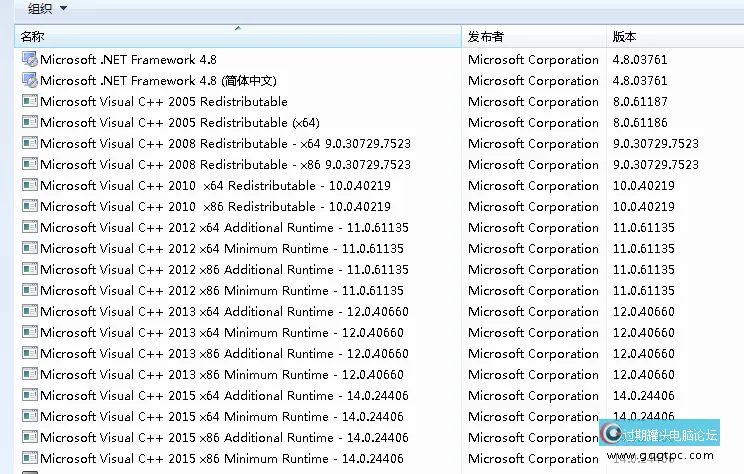Open the 组织 dropdown menu
The width and height of the screenshot is (744, 474).
47,8
